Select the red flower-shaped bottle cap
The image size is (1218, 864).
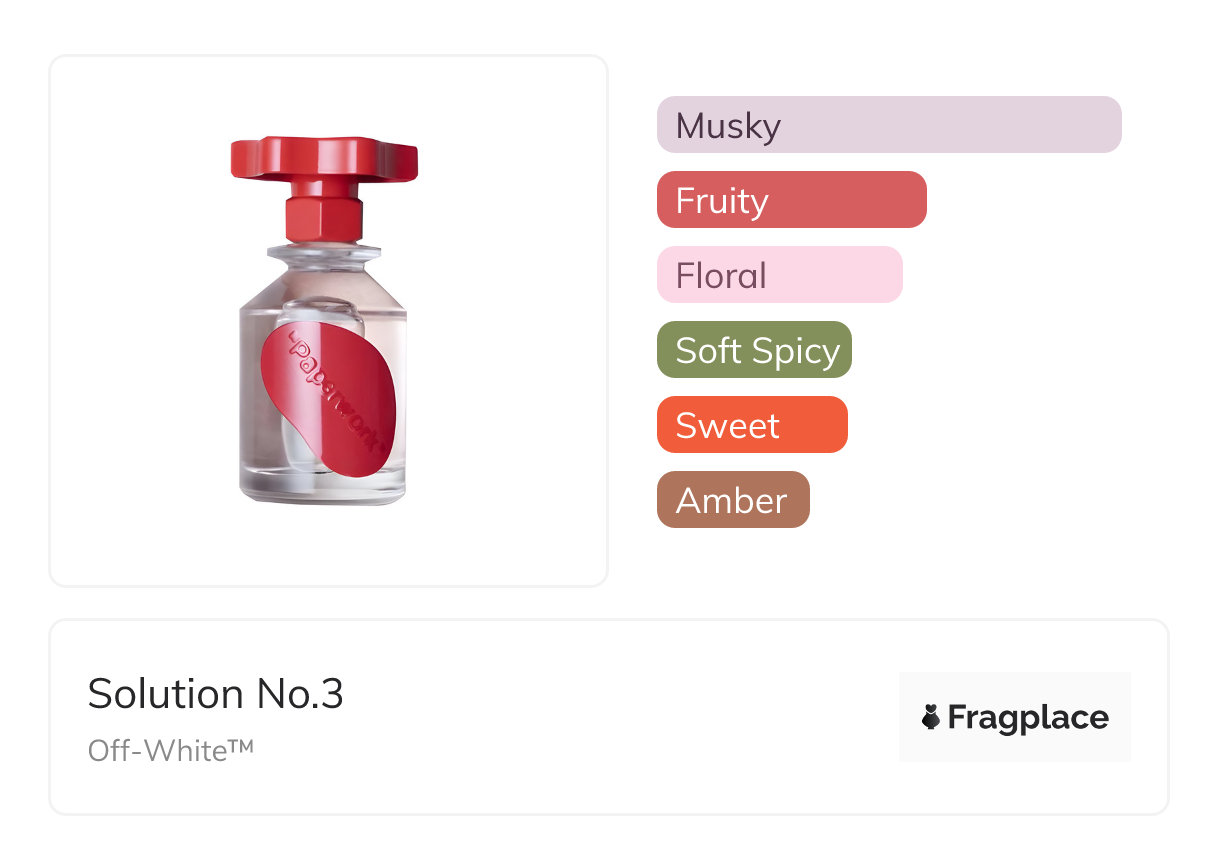(x=324, y=161)
